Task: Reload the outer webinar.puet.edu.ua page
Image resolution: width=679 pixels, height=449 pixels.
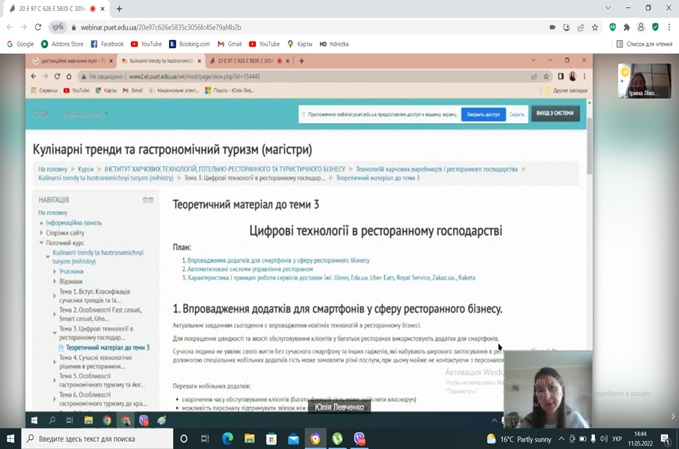Action: (38, 27)
